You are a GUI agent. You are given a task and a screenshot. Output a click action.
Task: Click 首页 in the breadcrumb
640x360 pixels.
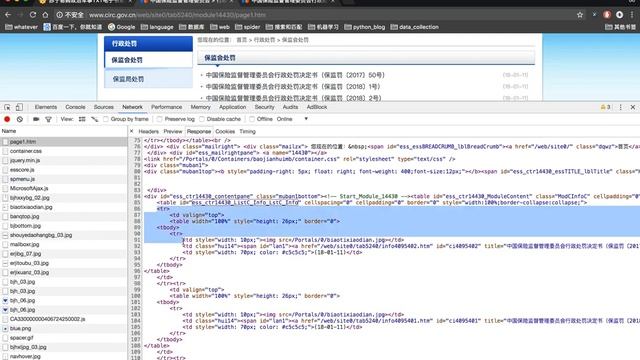tap(242, 40)
